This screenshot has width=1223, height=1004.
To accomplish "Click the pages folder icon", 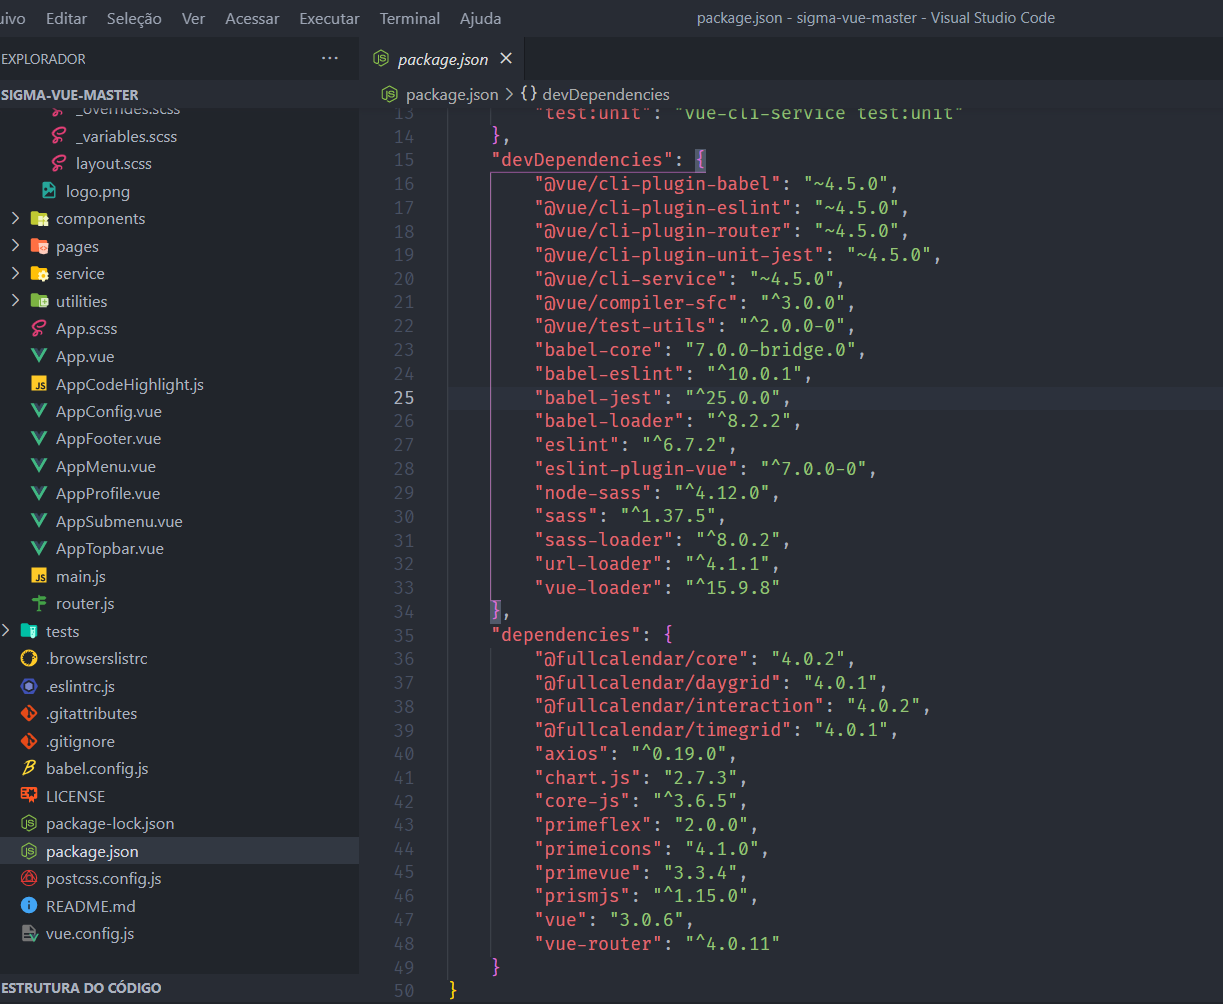I will (39, 246).
